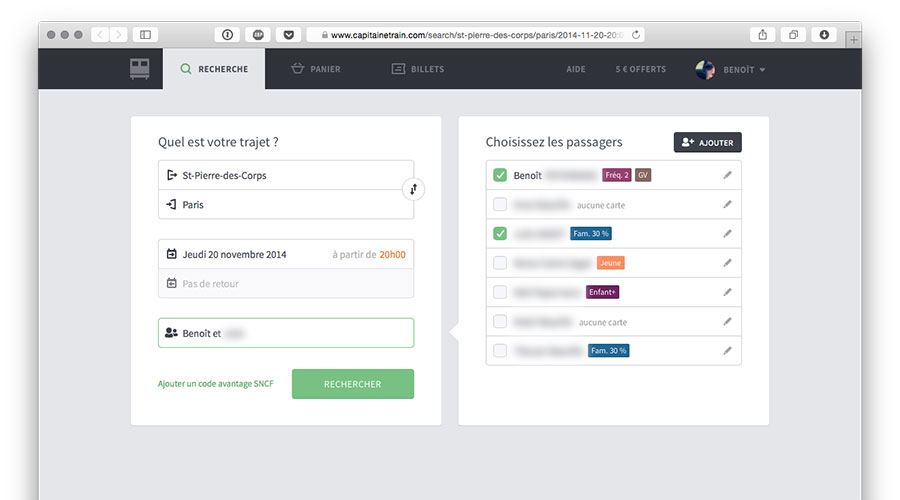Select the Jeudi 20 novembre 2014 date field
900x500 pixels.
(234, 254)
